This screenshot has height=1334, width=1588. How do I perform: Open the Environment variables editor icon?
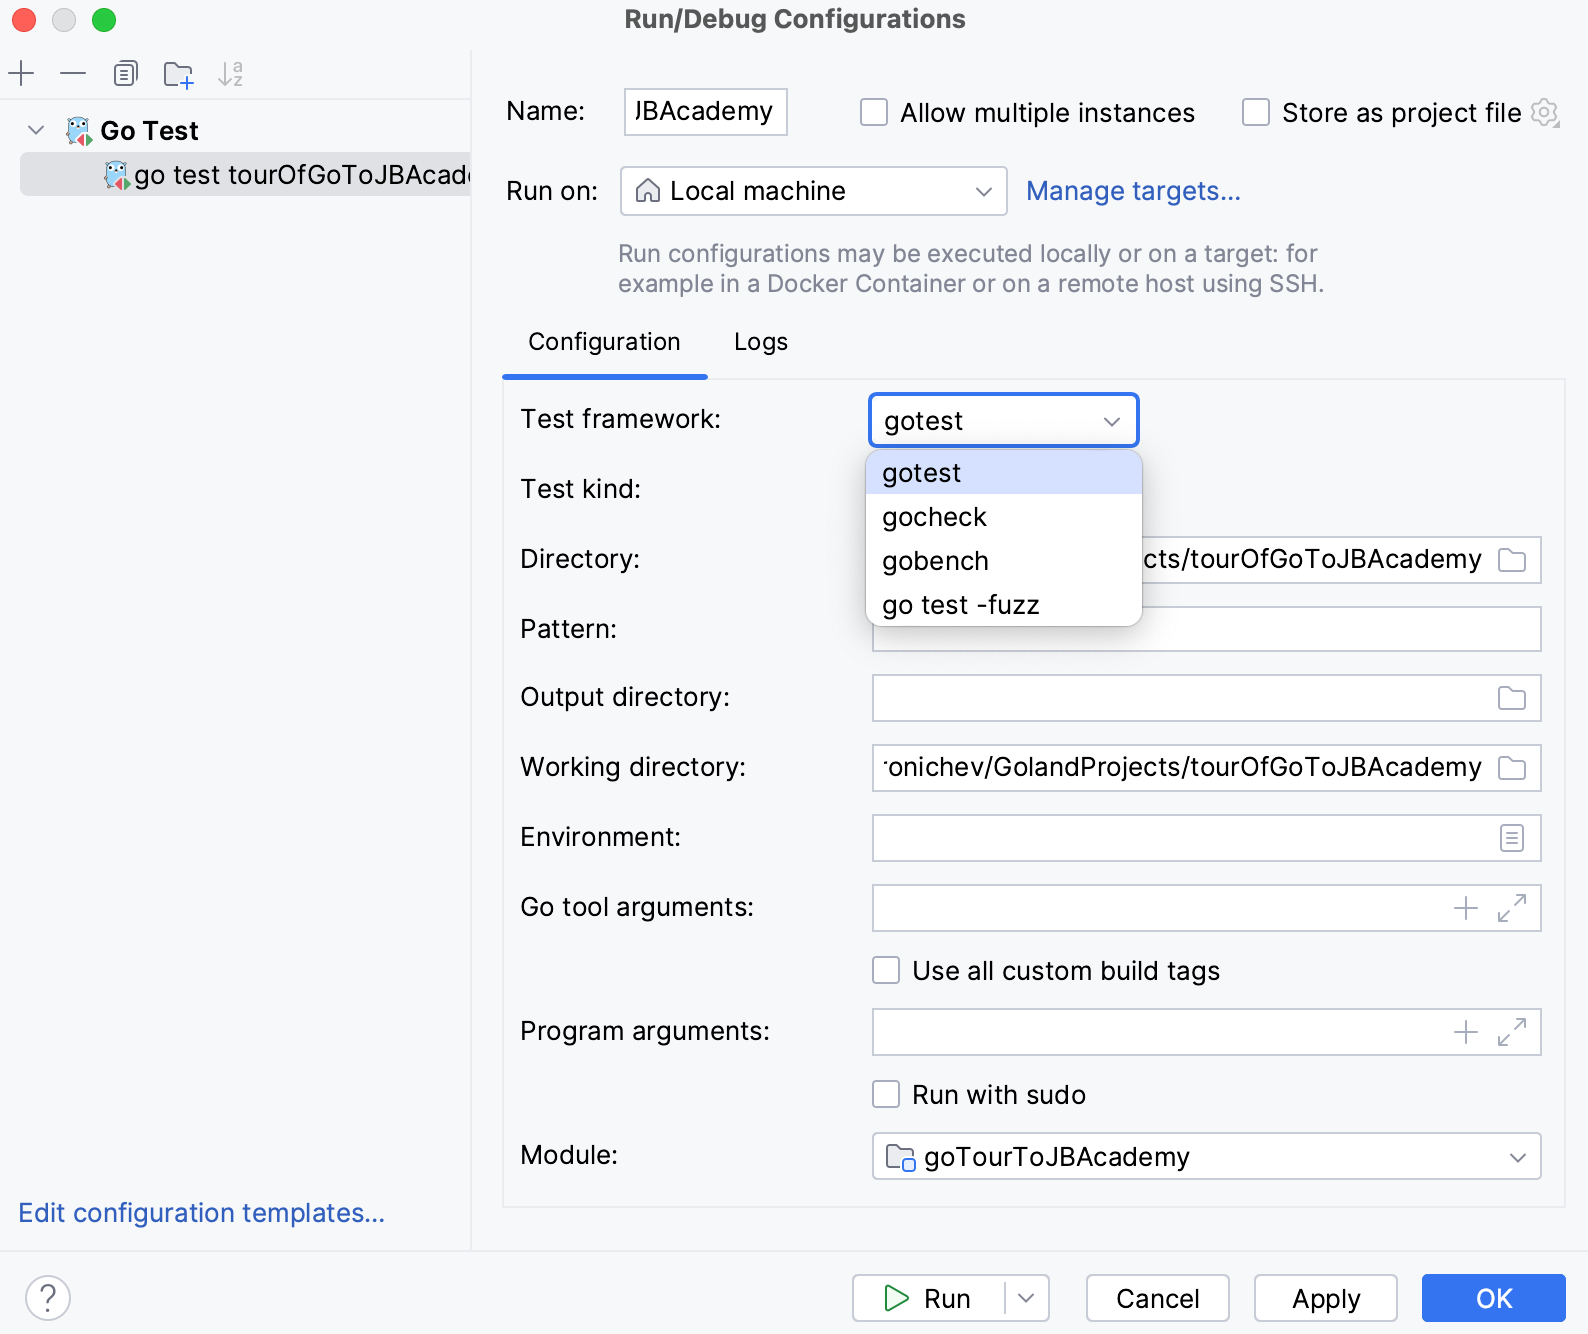[1511, 838]
